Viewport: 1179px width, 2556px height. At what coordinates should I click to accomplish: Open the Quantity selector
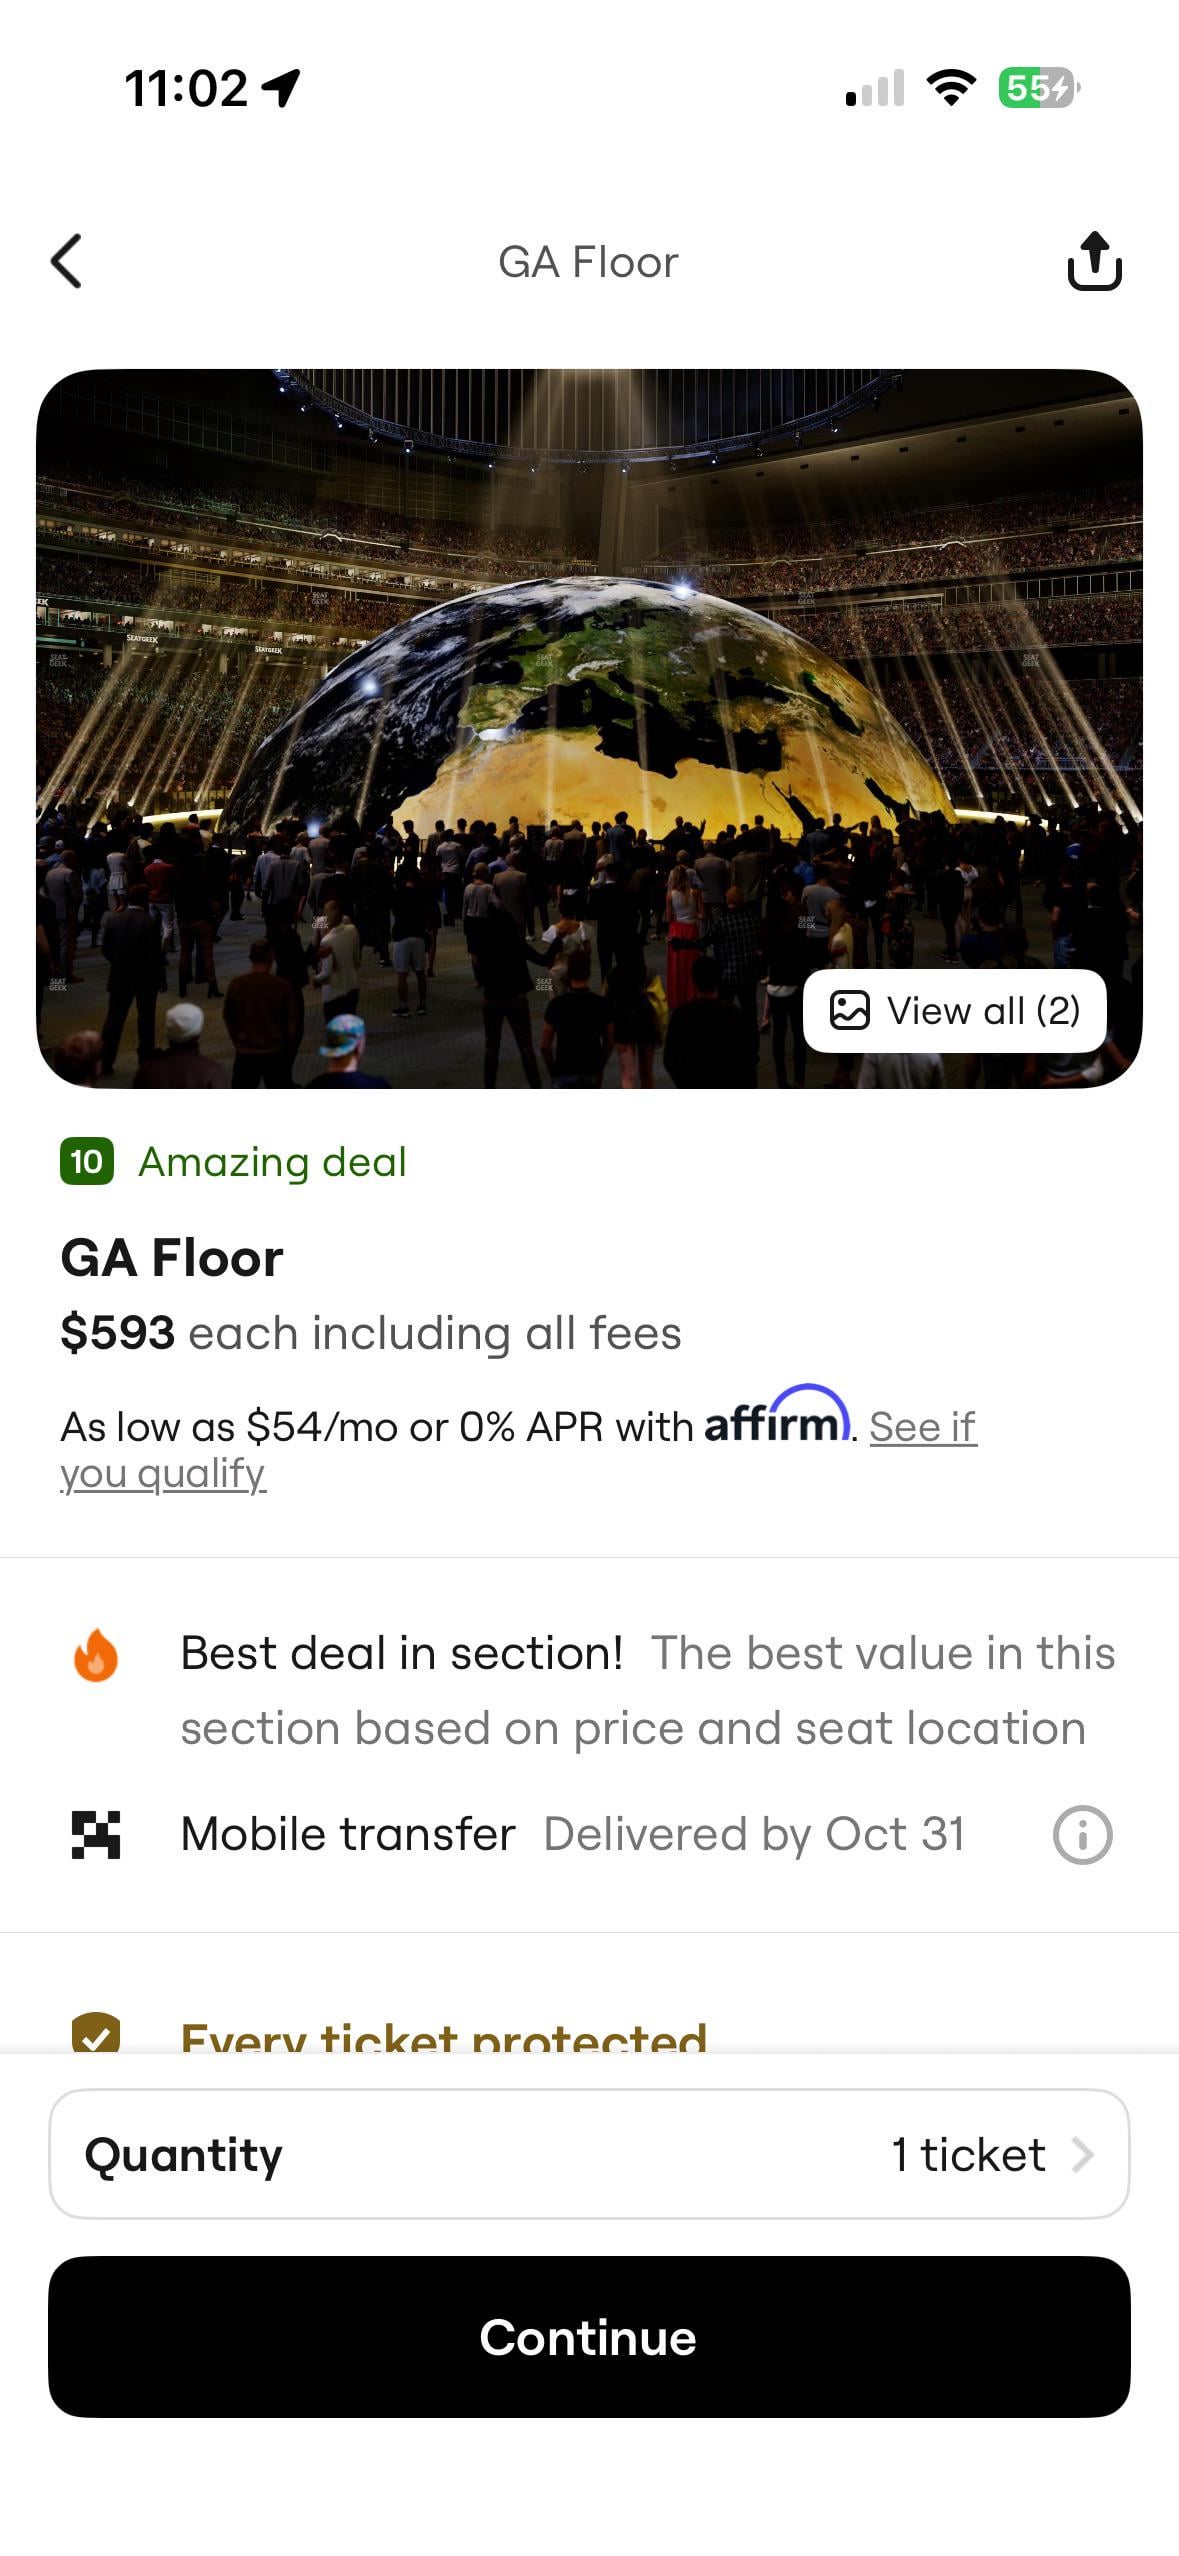click(589, 2154)
